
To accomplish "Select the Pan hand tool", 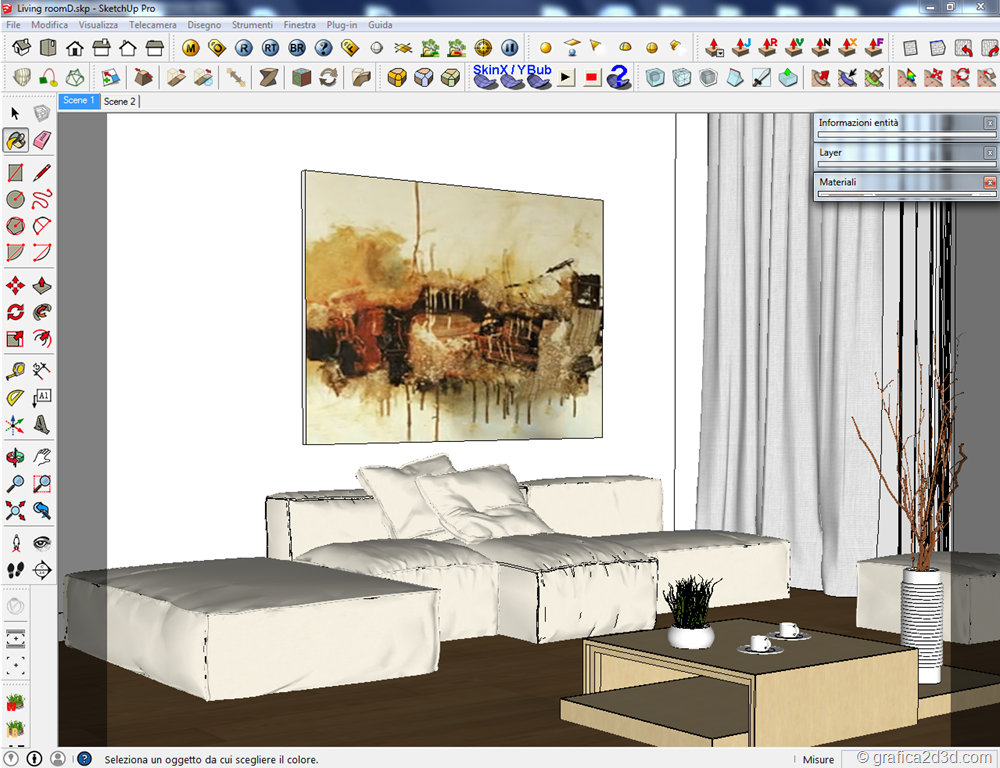I will 42,457.
